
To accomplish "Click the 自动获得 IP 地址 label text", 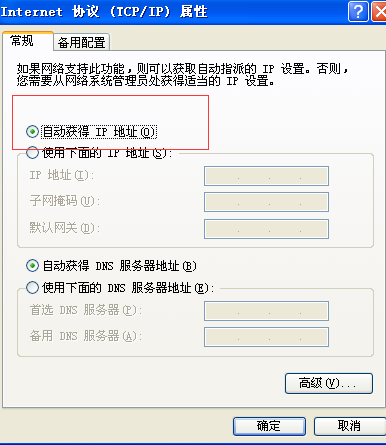I will (99, 132).
